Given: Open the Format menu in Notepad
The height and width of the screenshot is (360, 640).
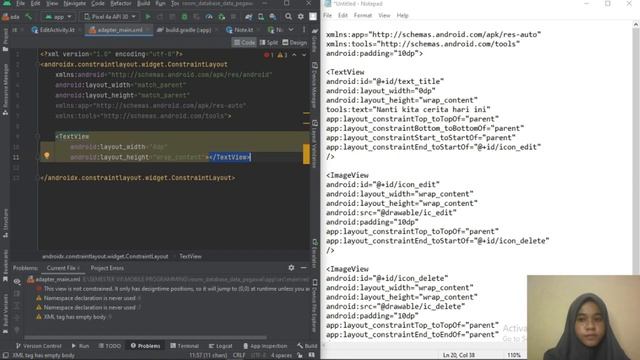Looking at the screenshot, I should (x=362, y=16).
